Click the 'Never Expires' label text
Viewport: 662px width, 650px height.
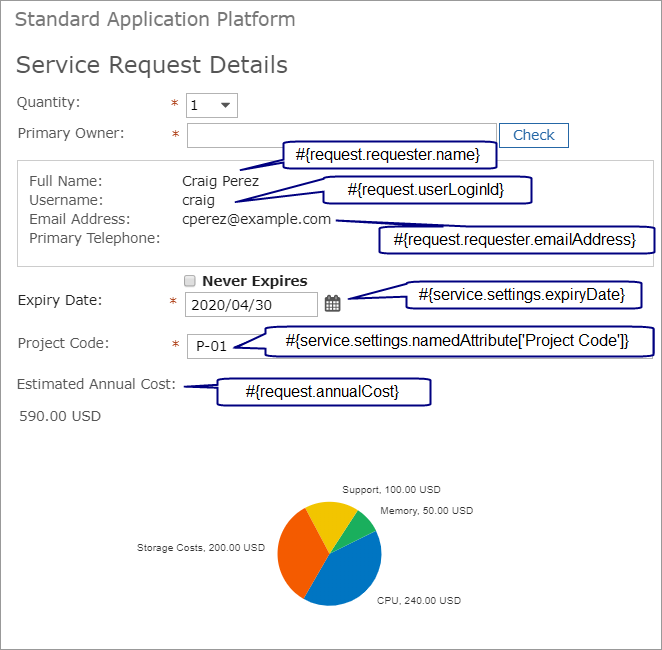point(255,281)
